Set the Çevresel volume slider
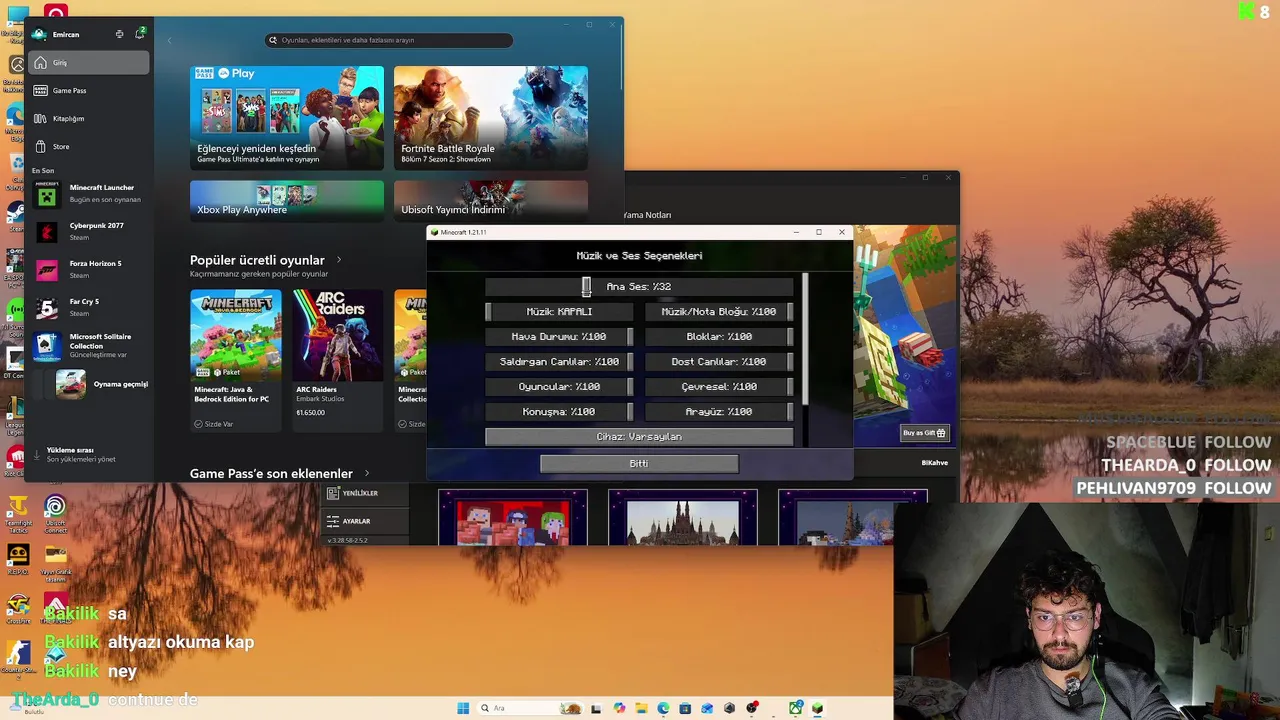Image resolution: width=1280 pixels, height=720 pixels. click(719, 387)
